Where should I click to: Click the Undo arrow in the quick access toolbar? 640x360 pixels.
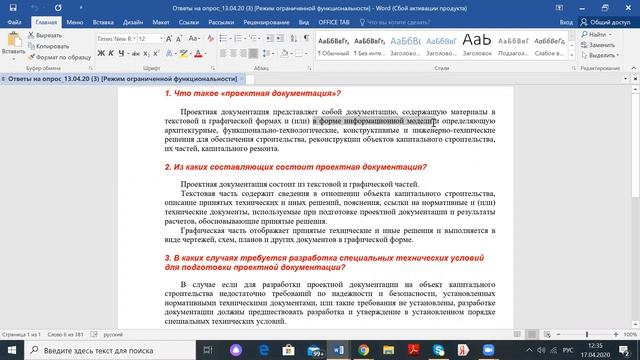click(34, 8)
